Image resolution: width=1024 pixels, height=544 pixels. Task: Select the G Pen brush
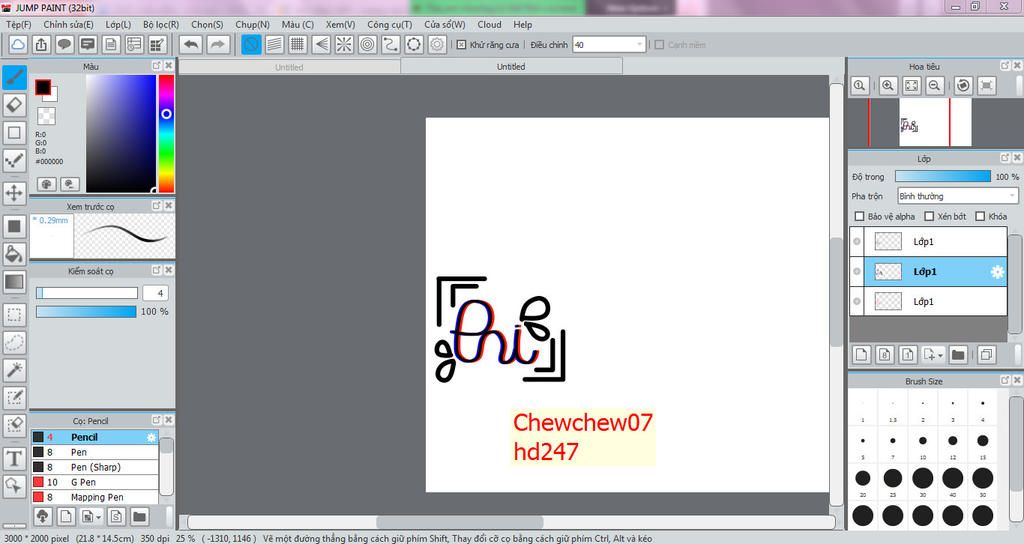pos(95,482)
